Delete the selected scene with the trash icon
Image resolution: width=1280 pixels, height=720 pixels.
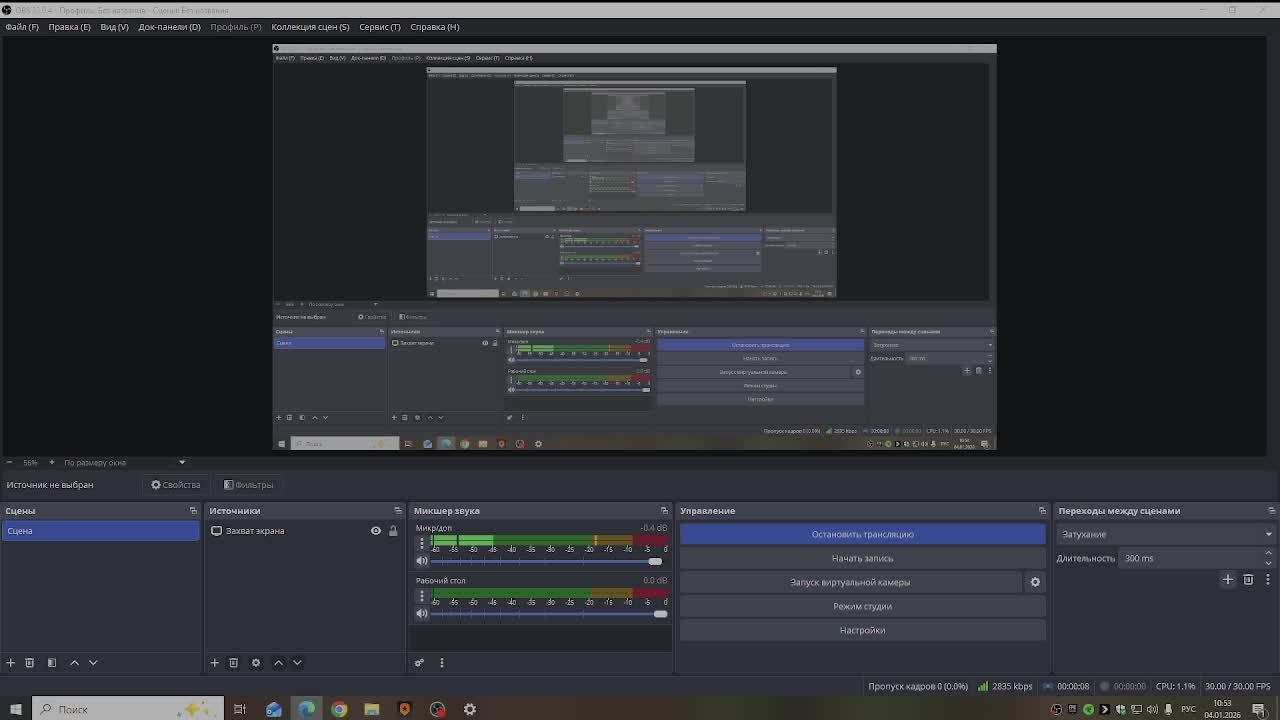coord(30,662)
